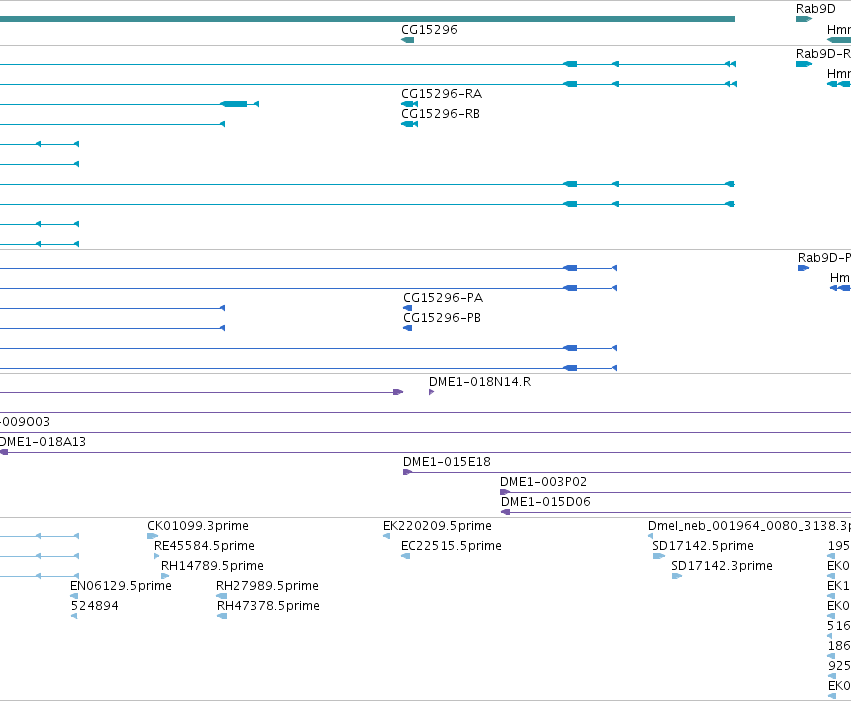Select the Rab9D gene label
The width and height of the screenshot is (851, 701).
(x=815, y=9)
